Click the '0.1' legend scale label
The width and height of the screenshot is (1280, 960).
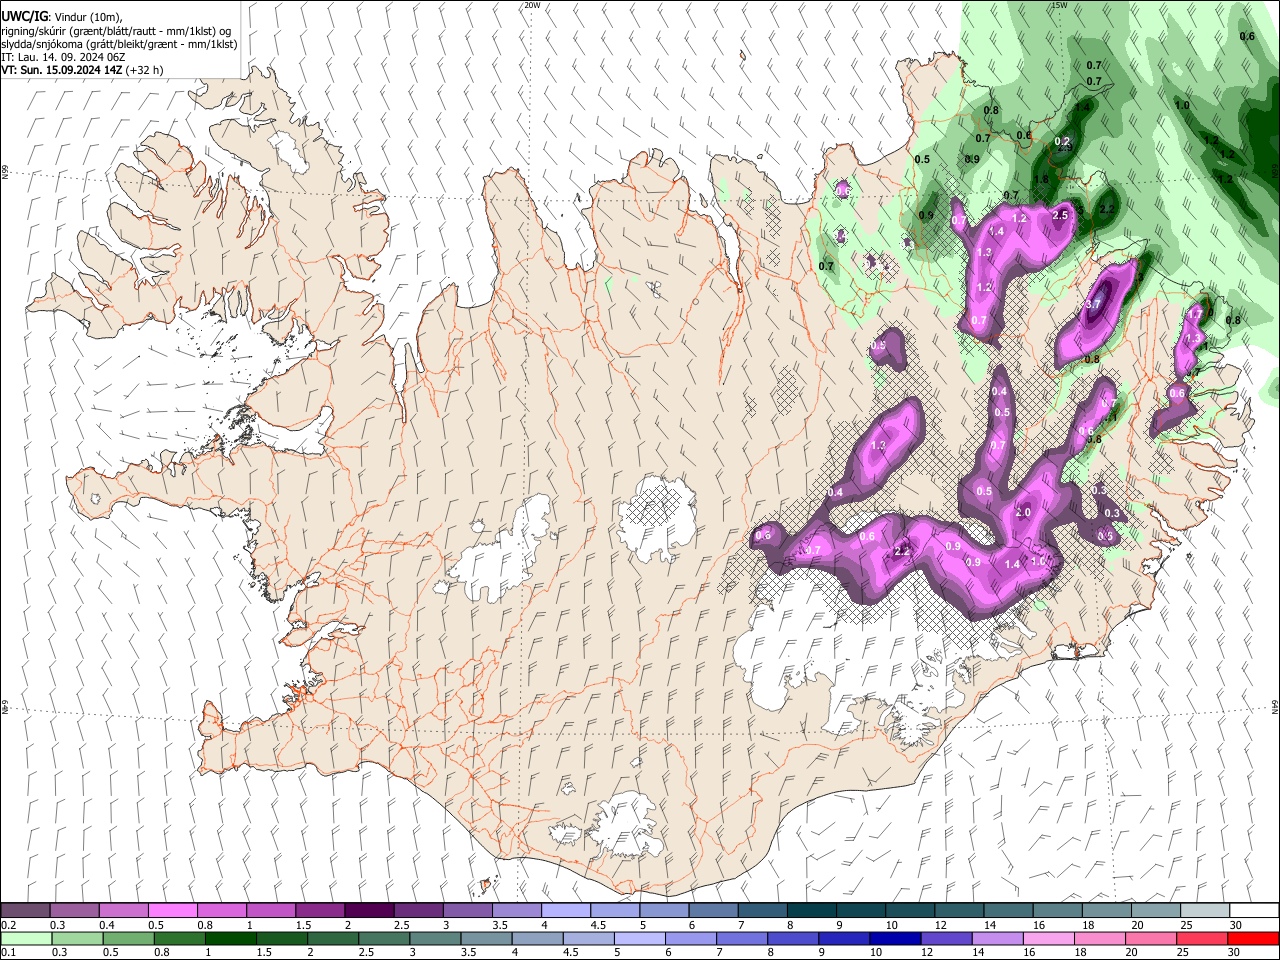pyautogui.click(x=7, y=953)
